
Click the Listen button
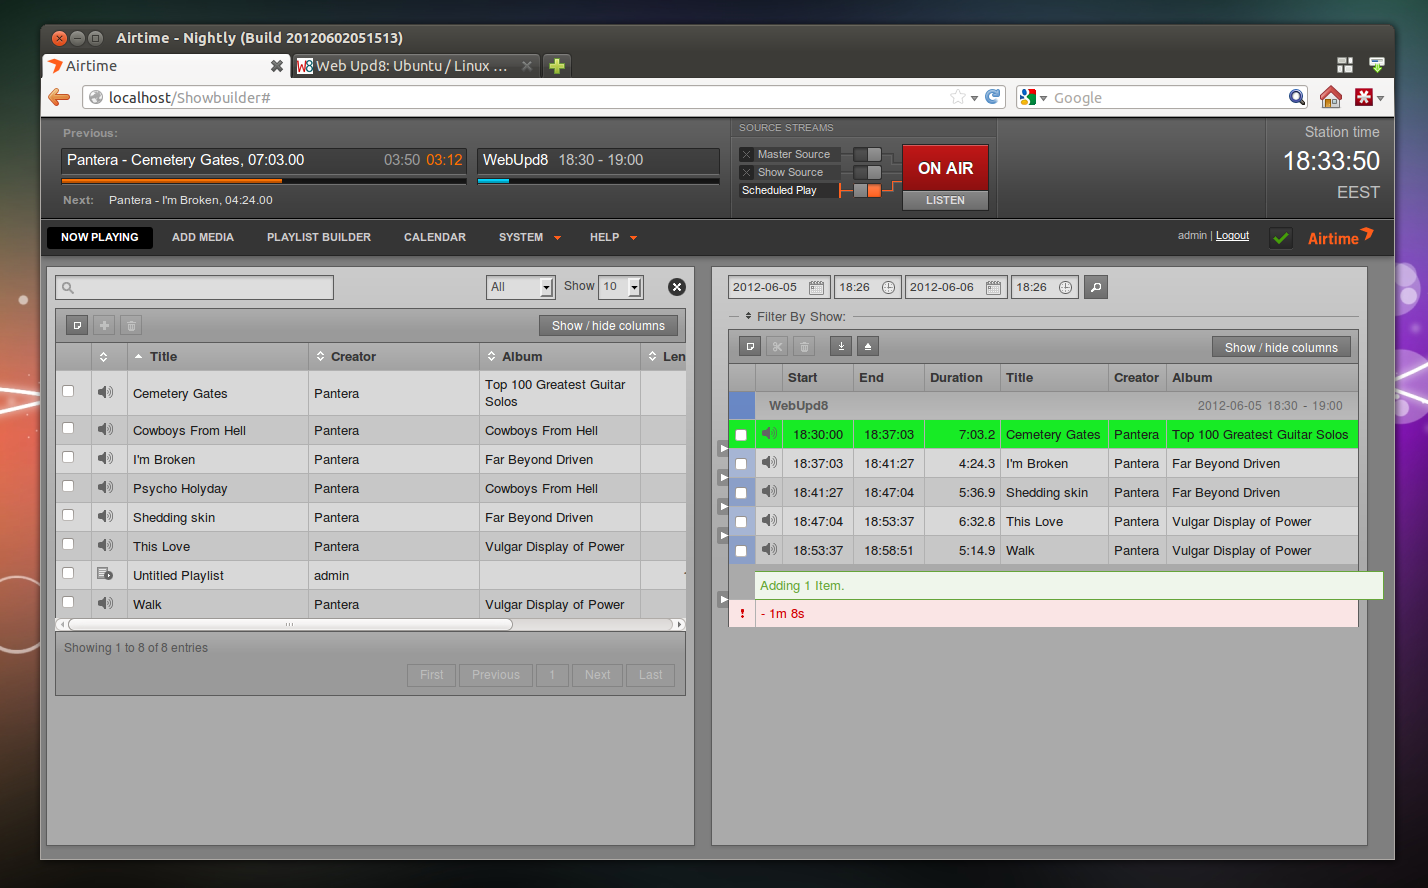[945, 200]
